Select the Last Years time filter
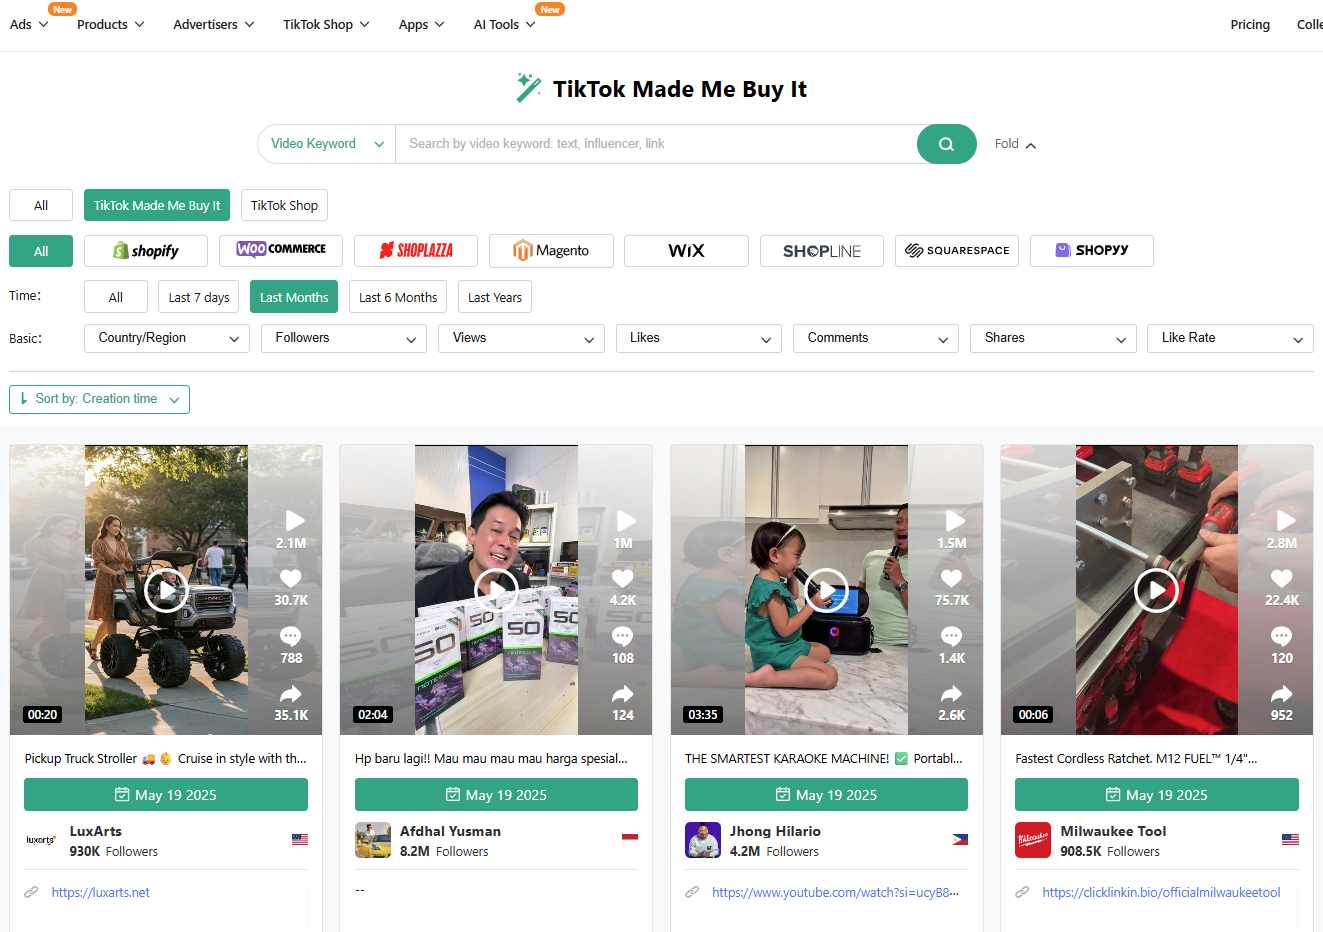This screenshot has width=1323, height=932. (495, 297)
